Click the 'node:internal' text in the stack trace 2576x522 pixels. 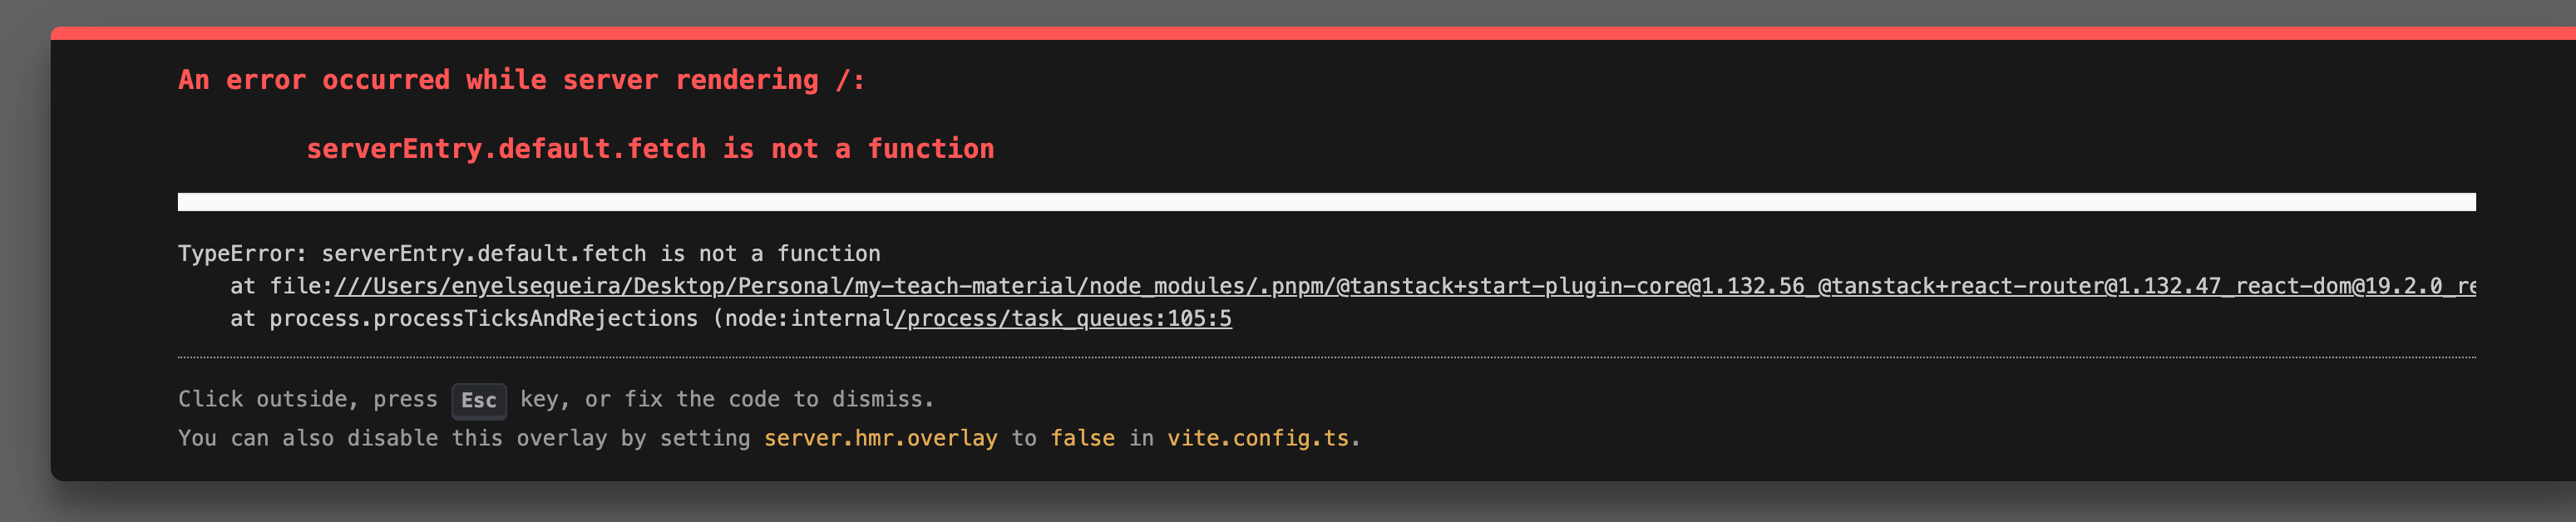[x=808, y=319]
